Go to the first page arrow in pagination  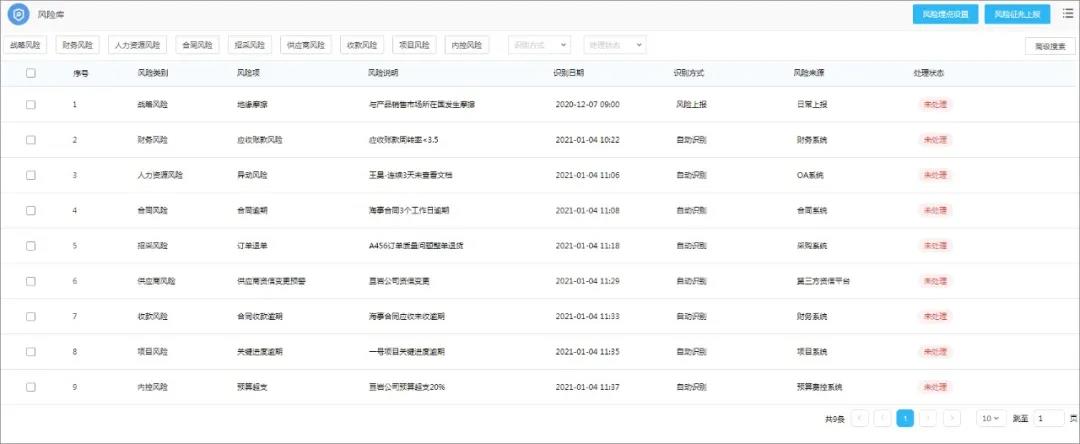[860, 418]
